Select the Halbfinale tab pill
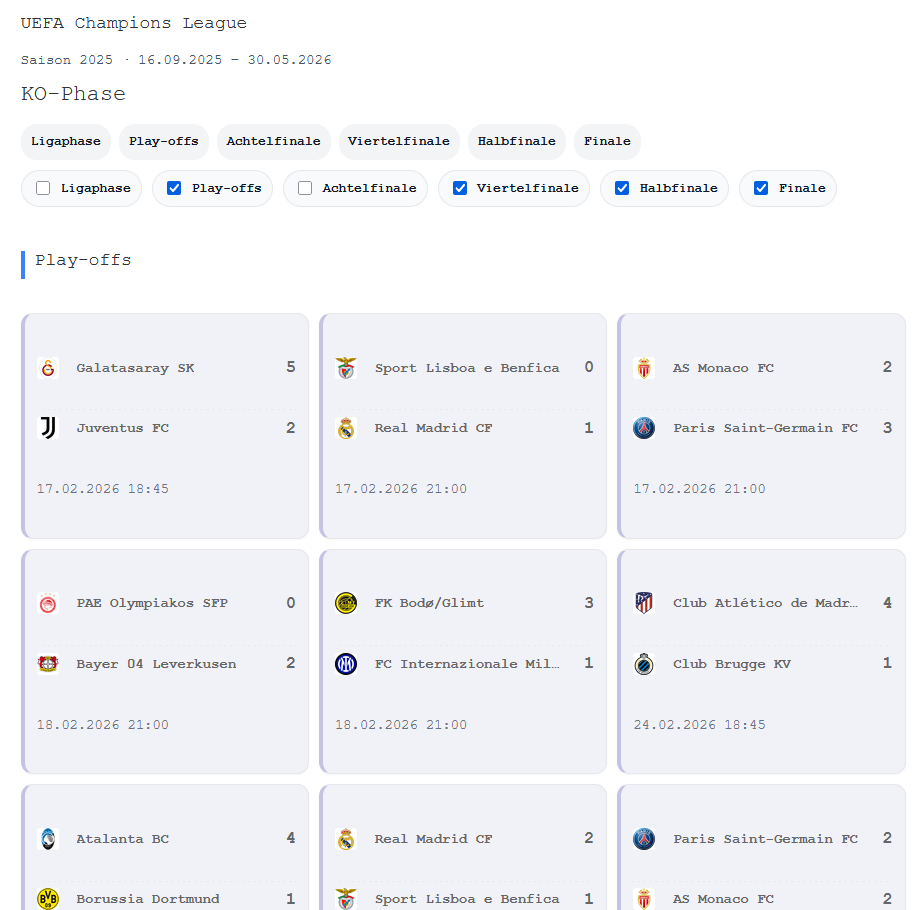Viewport: 914px width, 910px height. (x=516, y=142)
